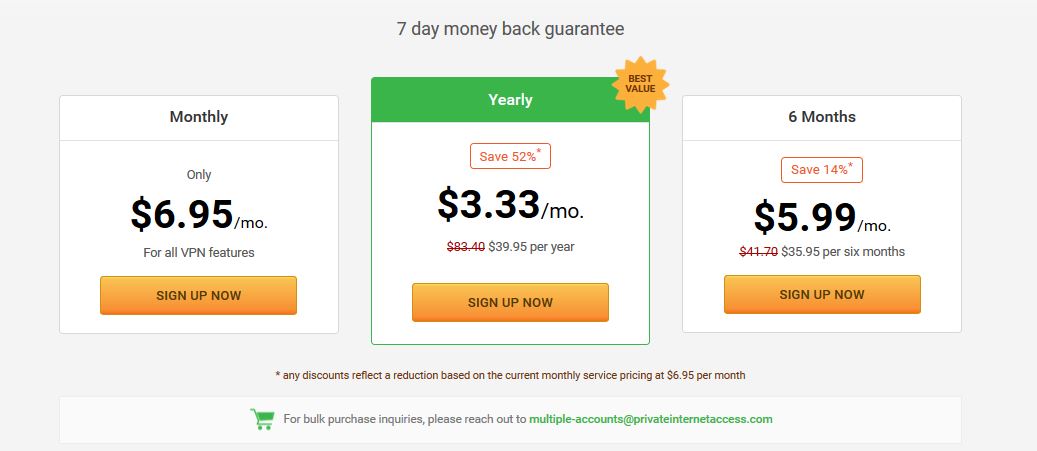Screen dimensions: 1037x451
Task: Click the discount footnote about monthly pricing
Action: 510,375
